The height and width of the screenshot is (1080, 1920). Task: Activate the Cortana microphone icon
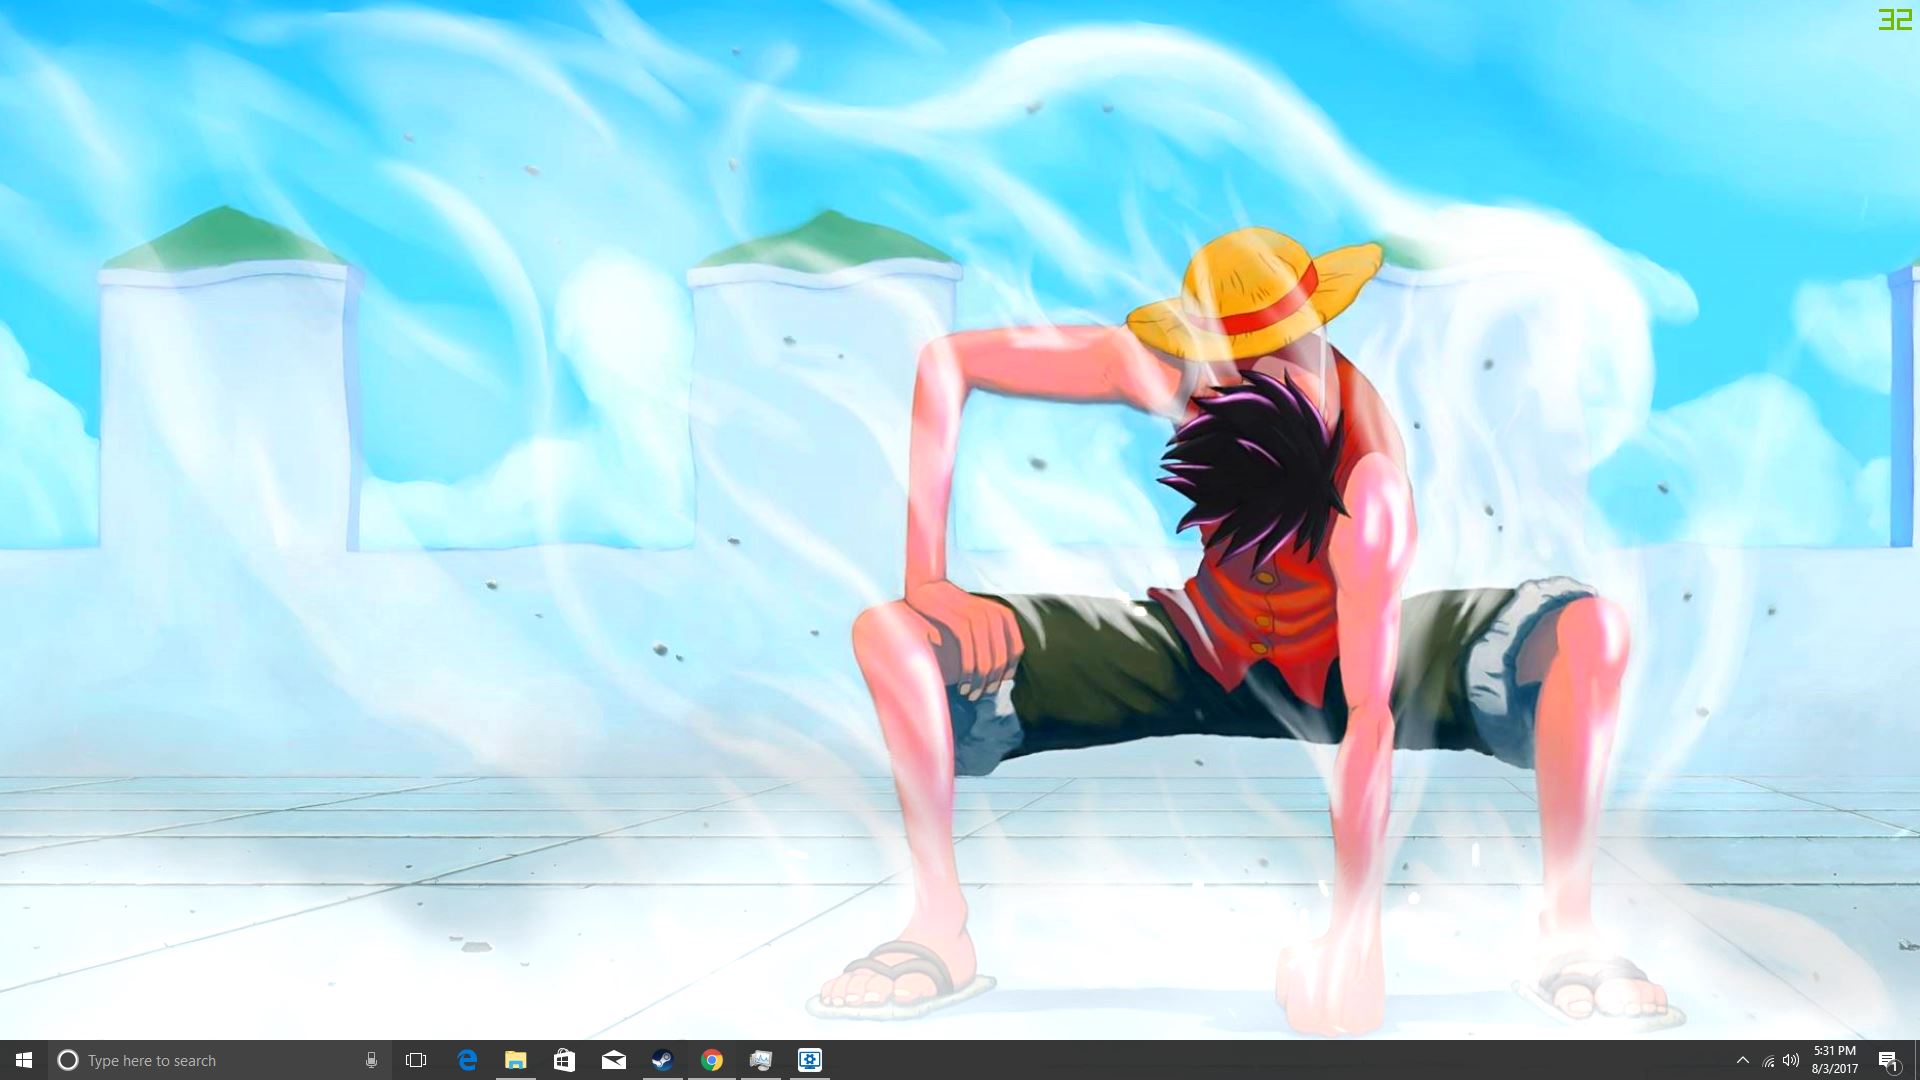coord(371,1060)
